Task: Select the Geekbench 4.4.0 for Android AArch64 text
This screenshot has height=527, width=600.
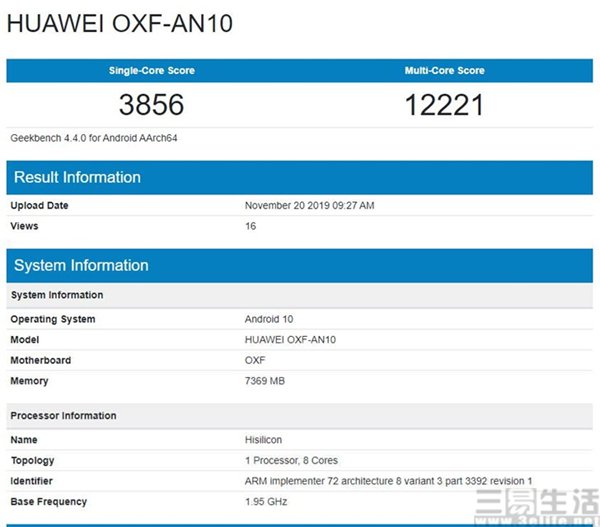Action: tap(94, 138)
